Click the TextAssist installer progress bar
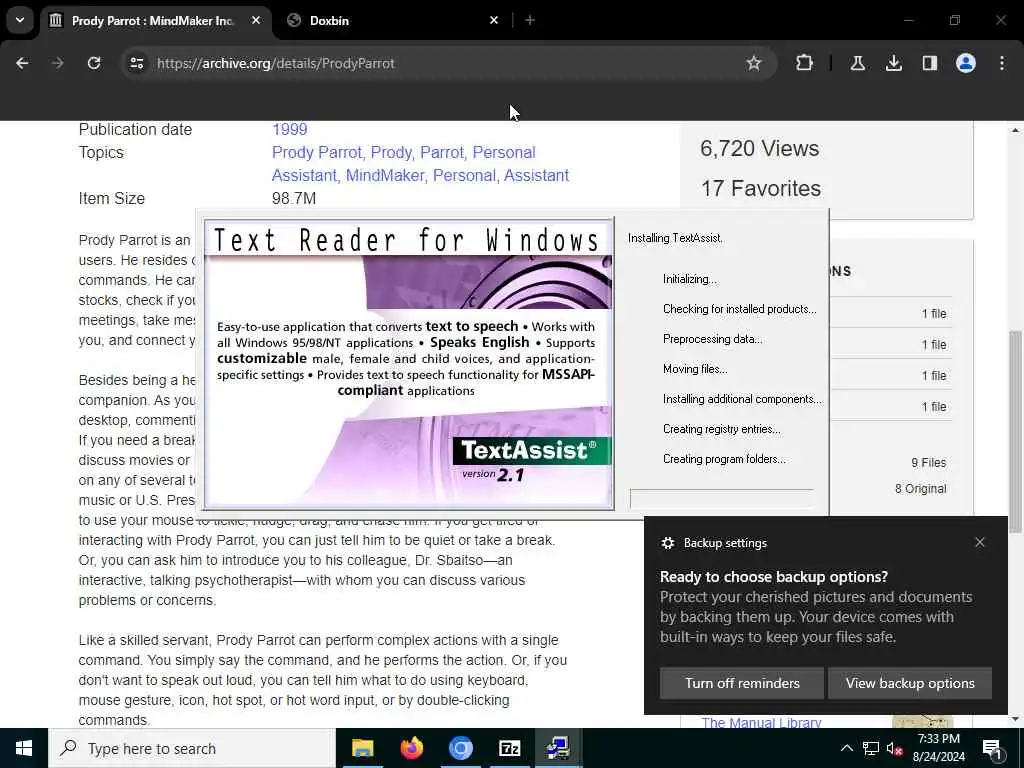This screenshot has height=768, width=1024. coord(722,498)
